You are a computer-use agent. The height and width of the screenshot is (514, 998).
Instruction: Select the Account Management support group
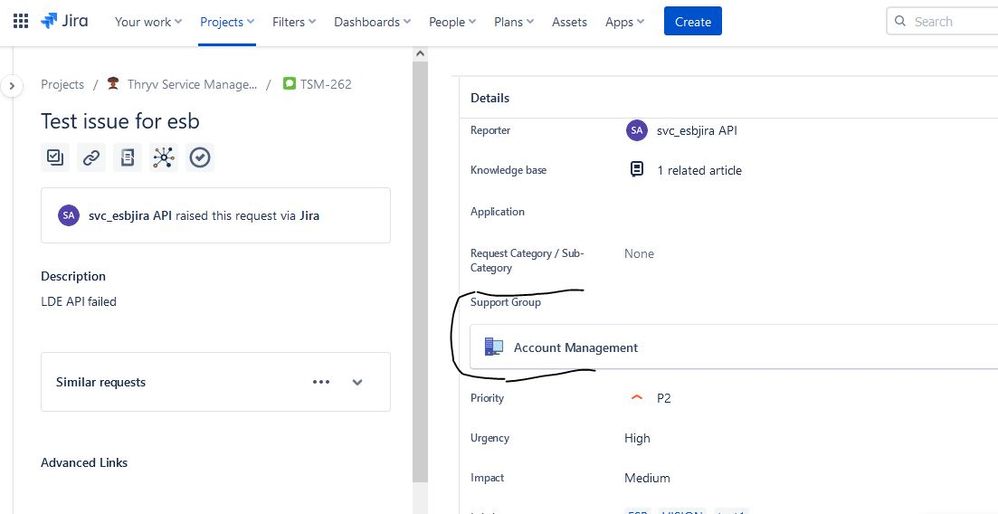734,347
